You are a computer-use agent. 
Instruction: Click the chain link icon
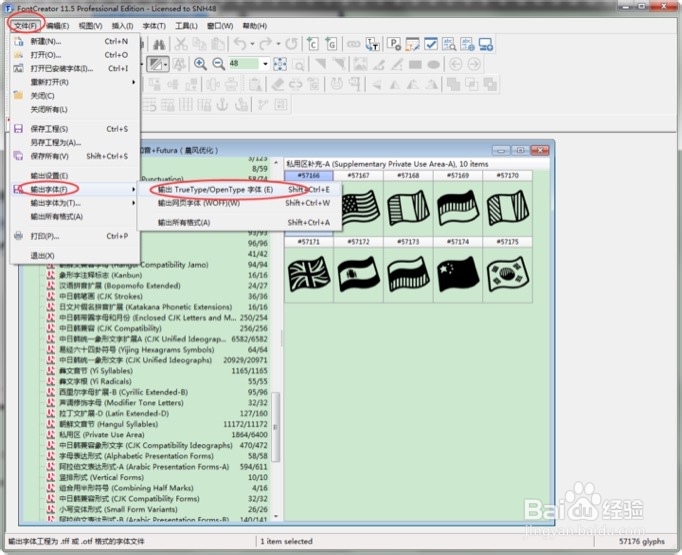tap(353, 44)
